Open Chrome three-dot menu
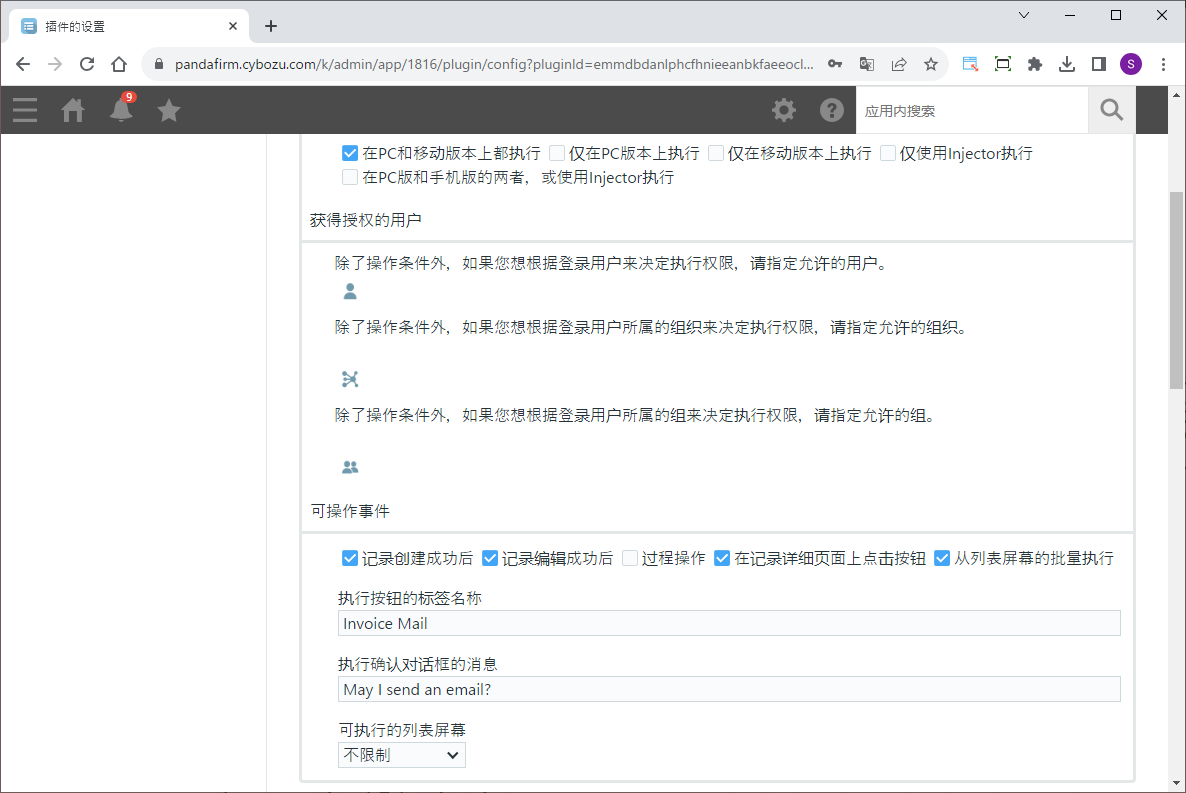Viewport: 1186px width, 793px height. (x=1163, y=64)
